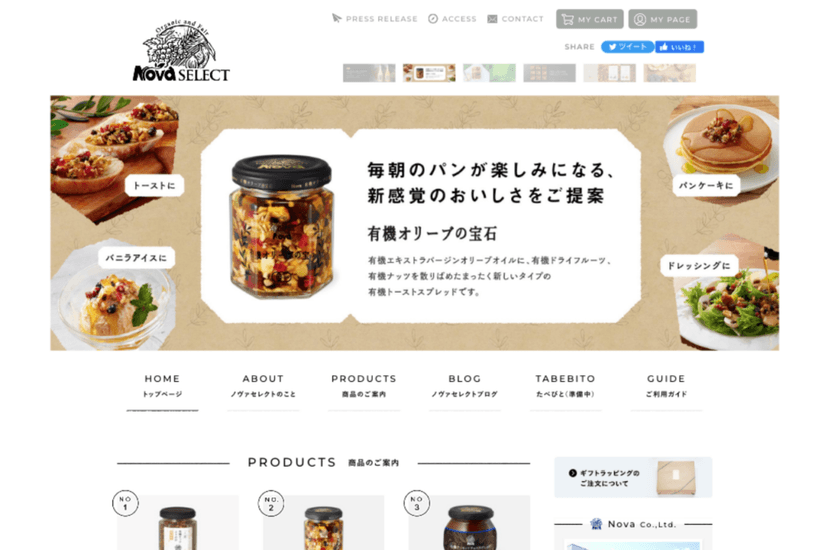Open My Cart button
The width and height of the screenshot is (828, 550).
point(590,19)
